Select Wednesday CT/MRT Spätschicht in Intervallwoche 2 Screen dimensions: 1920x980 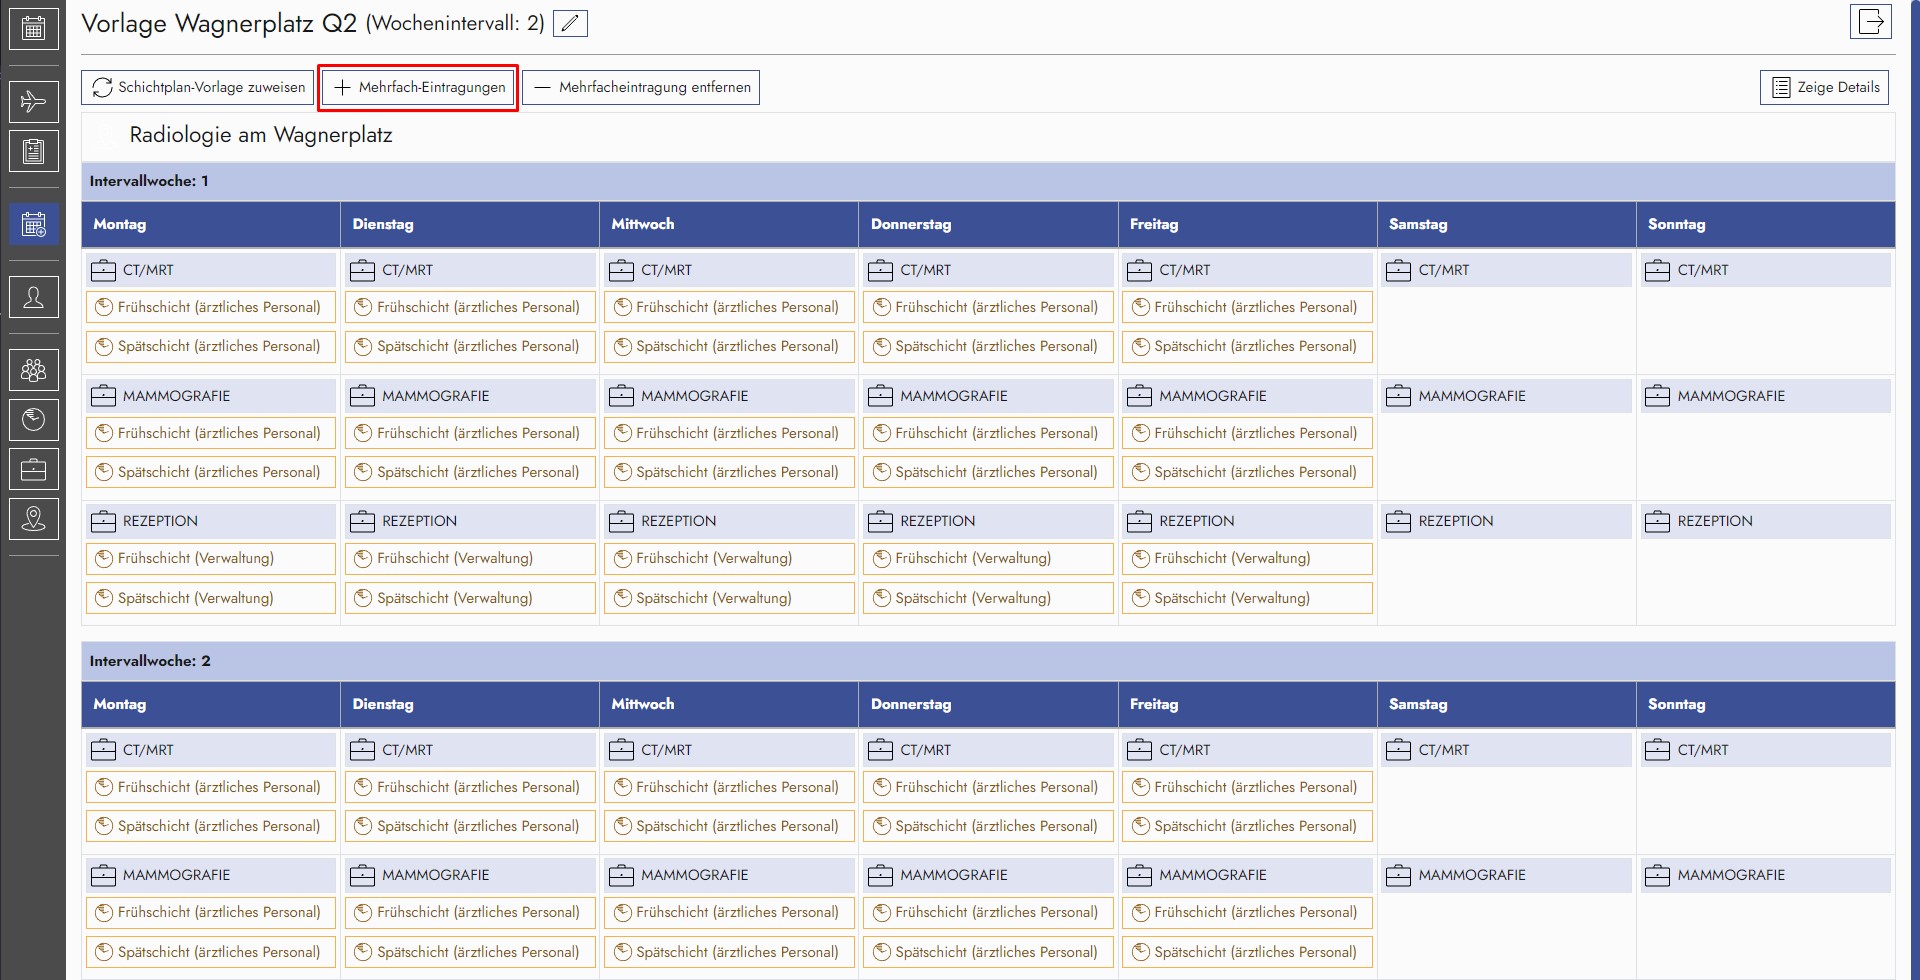[x=728, y=826]
